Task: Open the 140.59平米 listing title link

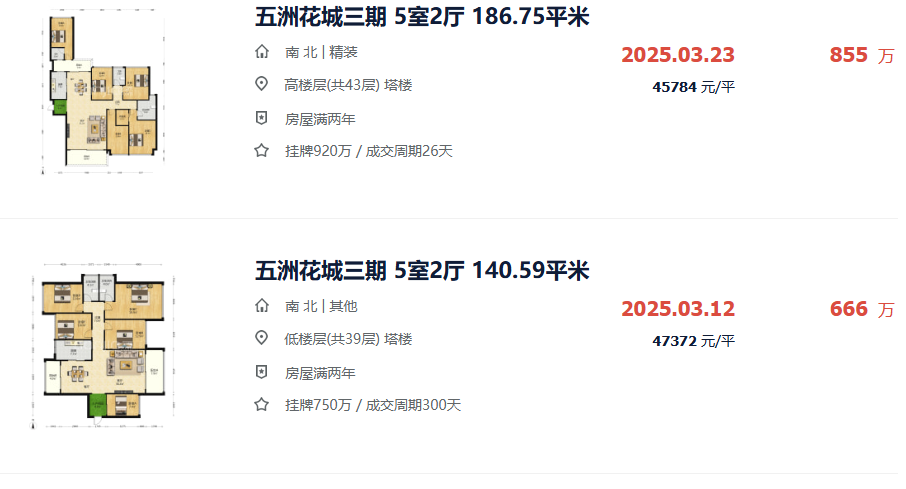Action: click(422, 271)
